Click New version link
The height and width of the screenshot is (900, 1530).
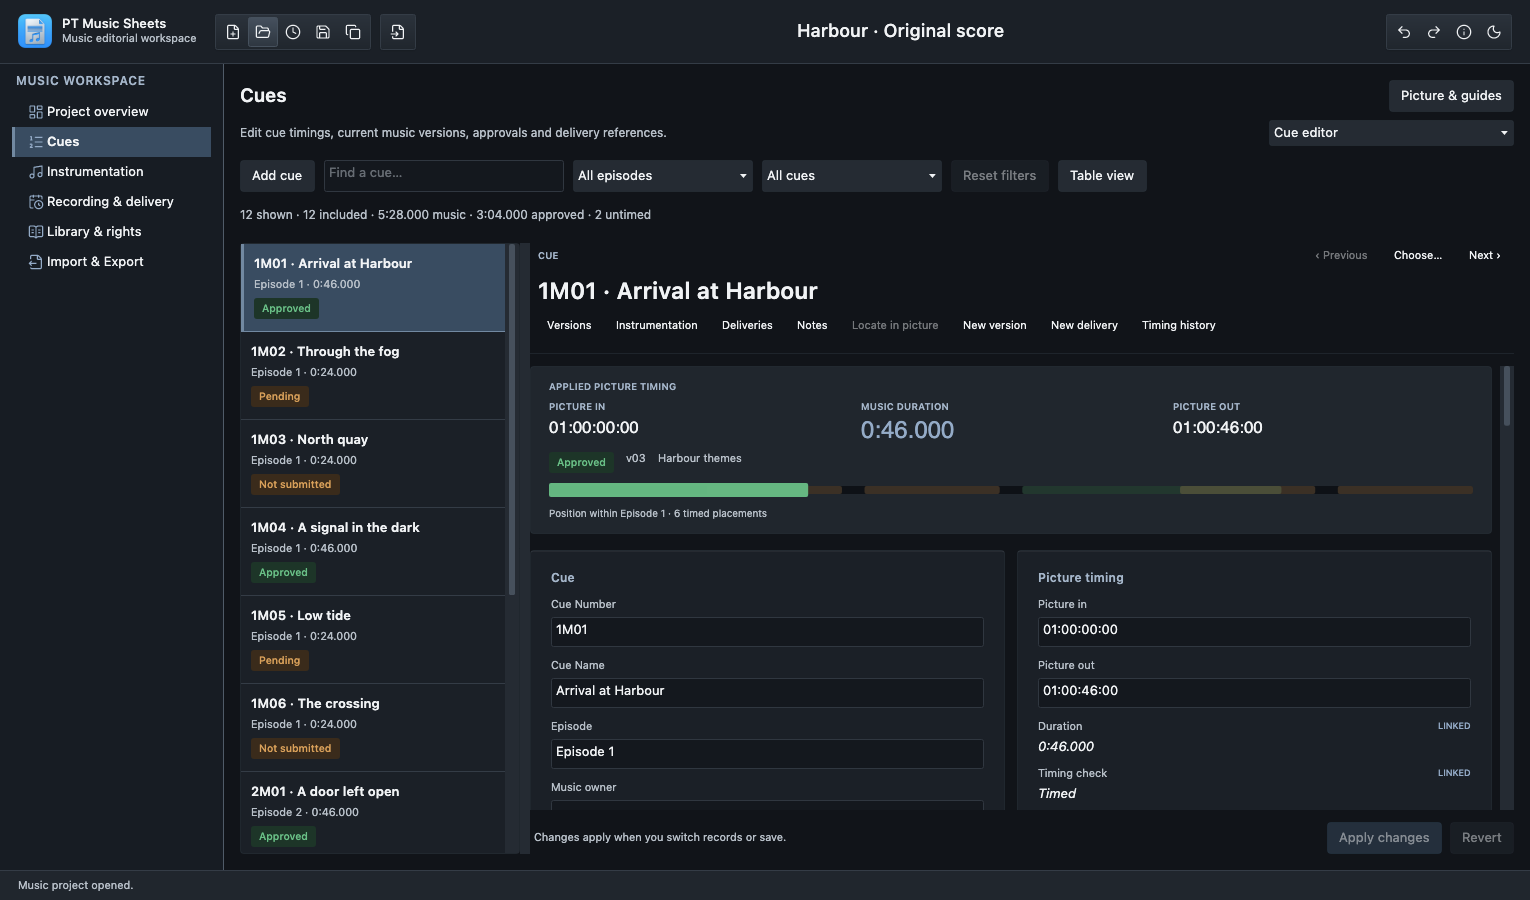point(995,326)
